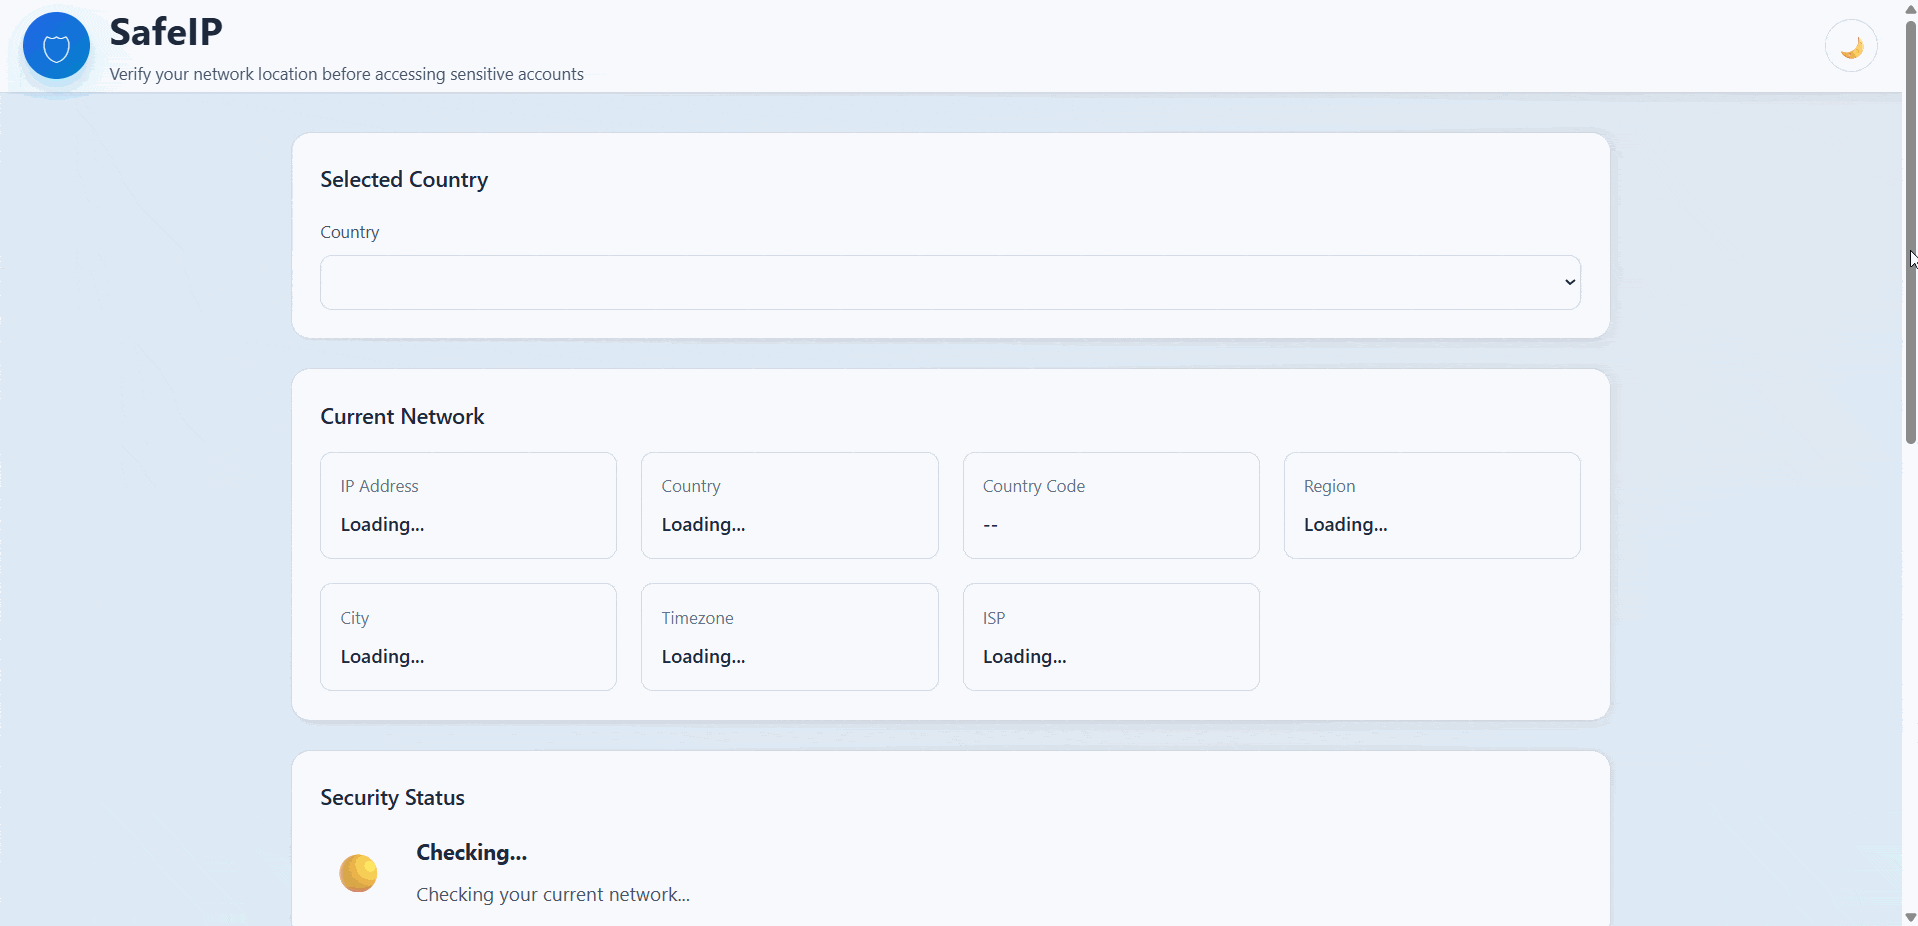Image resolution: width=1918 pixels, height=926 pixels.
Task: Click the yellow Checking status indicator icon
Action: pyautogui.click(x=358, y=873)
